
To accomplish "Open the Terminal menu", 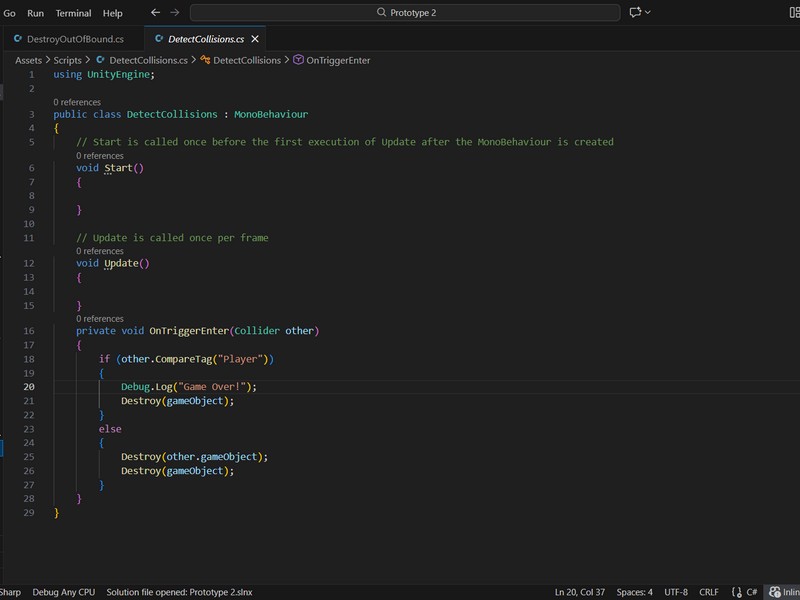I will tap(73, 13).
